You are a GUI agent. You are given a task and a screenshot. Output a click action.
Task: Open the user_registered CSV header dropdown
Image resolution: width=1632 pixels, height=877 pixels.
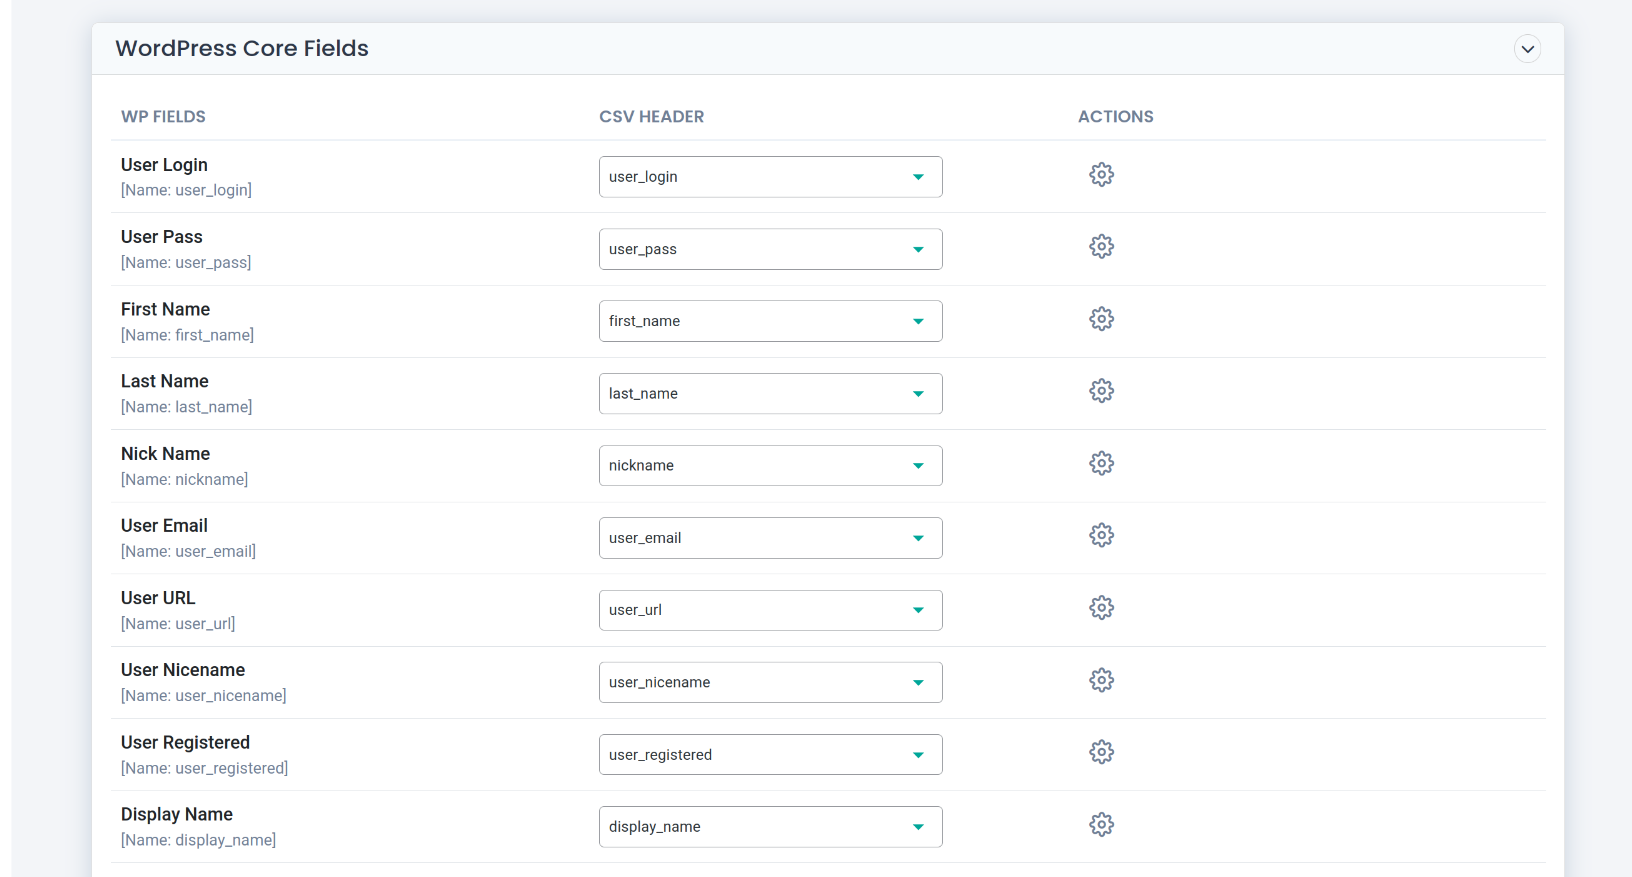pyautogui.click(x=770, y=755)
